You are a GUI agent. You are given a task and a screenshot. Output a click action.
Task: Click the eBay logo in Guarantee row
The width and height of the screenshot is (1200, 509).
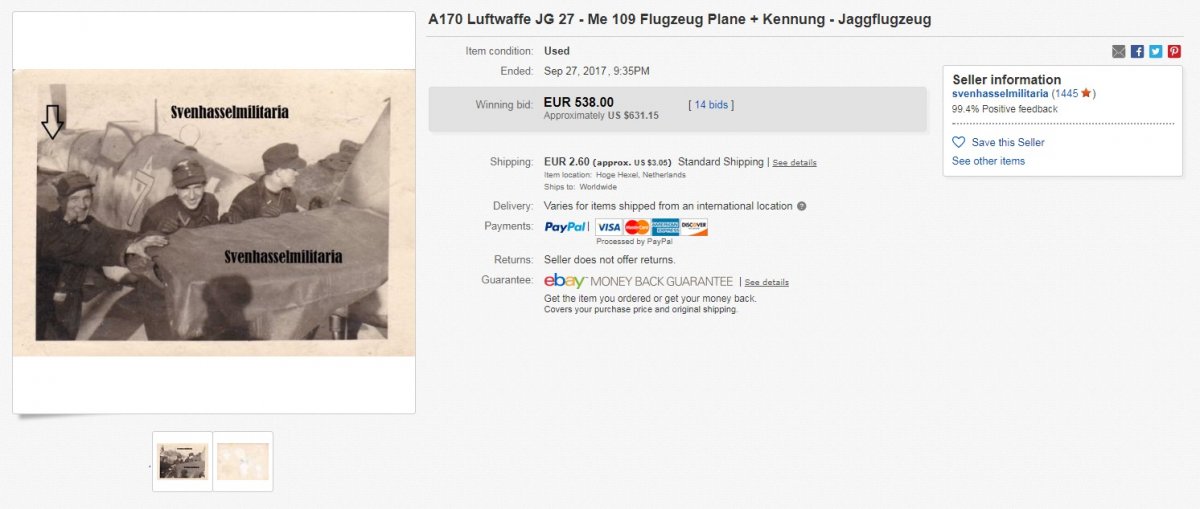(x=565, y=281)
